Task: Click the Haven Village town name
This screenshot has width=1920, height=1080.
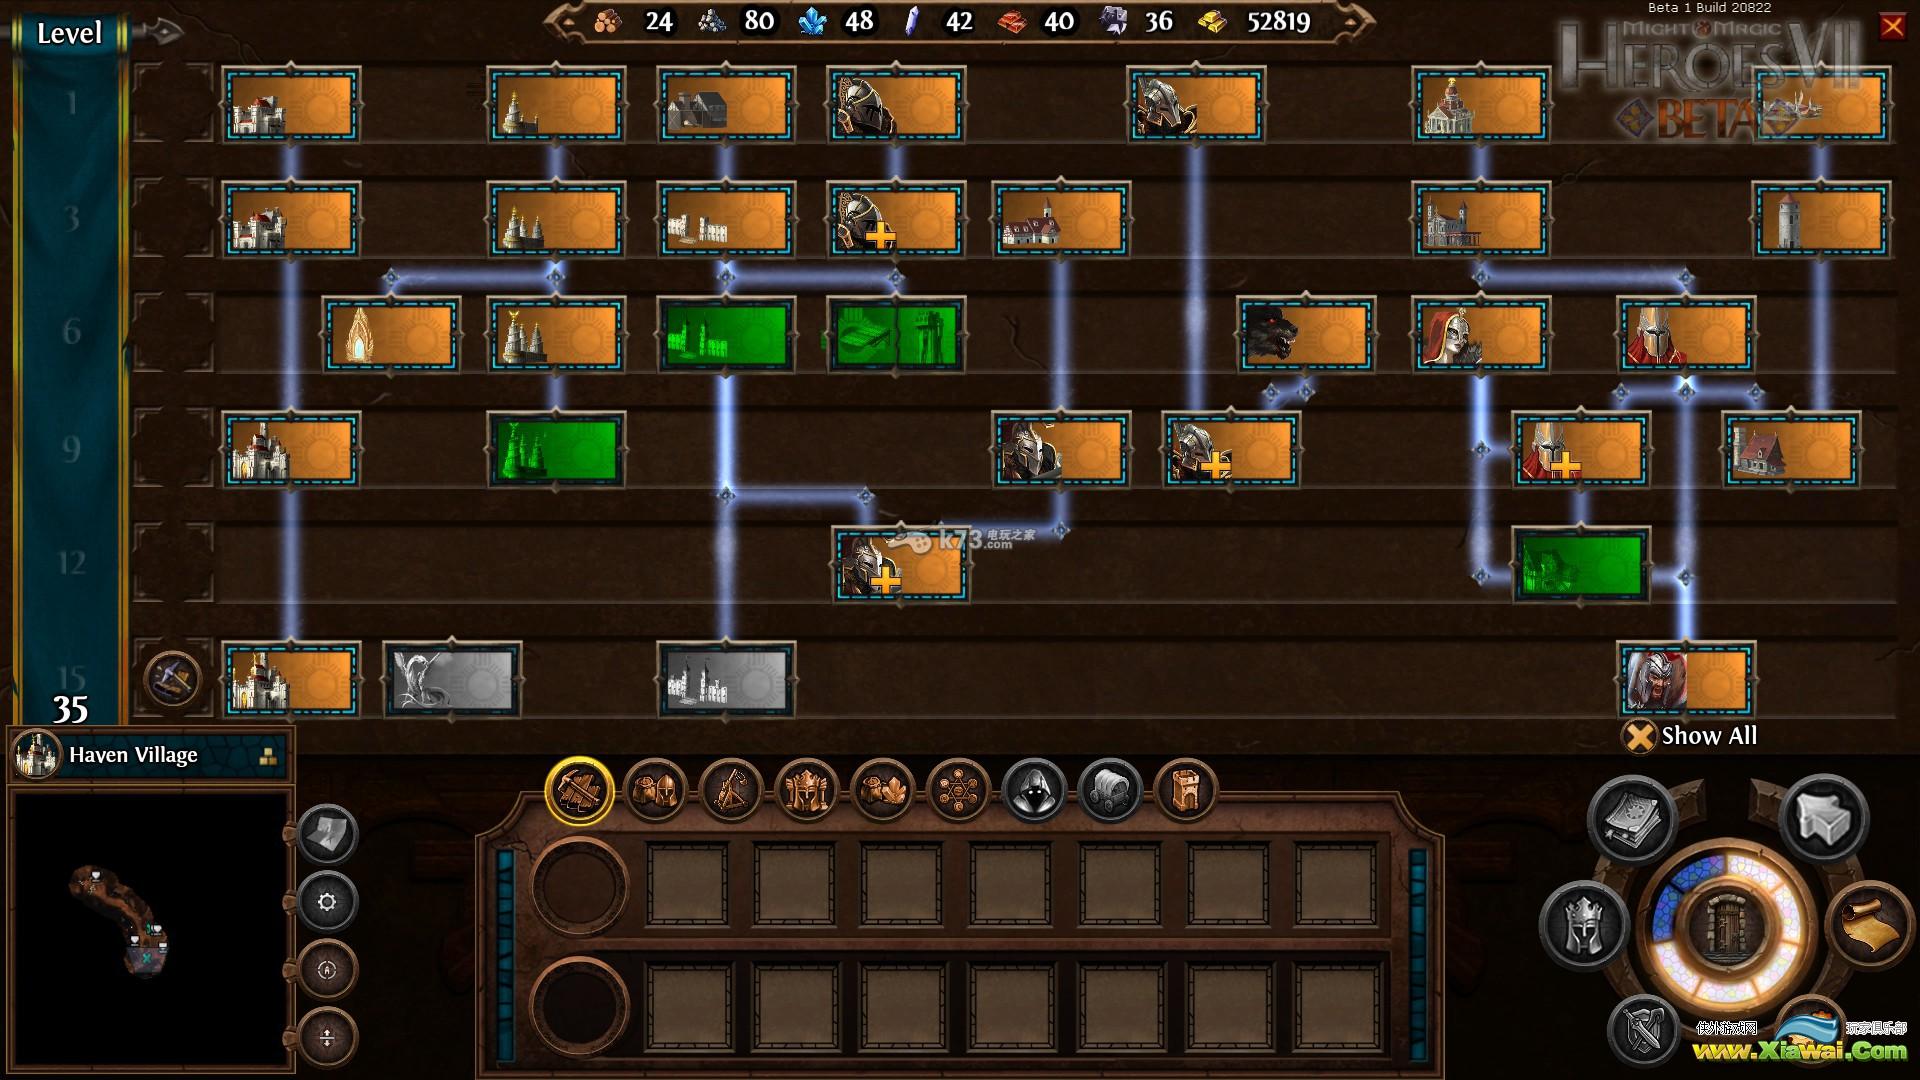Action: click(x=133, y=755)
